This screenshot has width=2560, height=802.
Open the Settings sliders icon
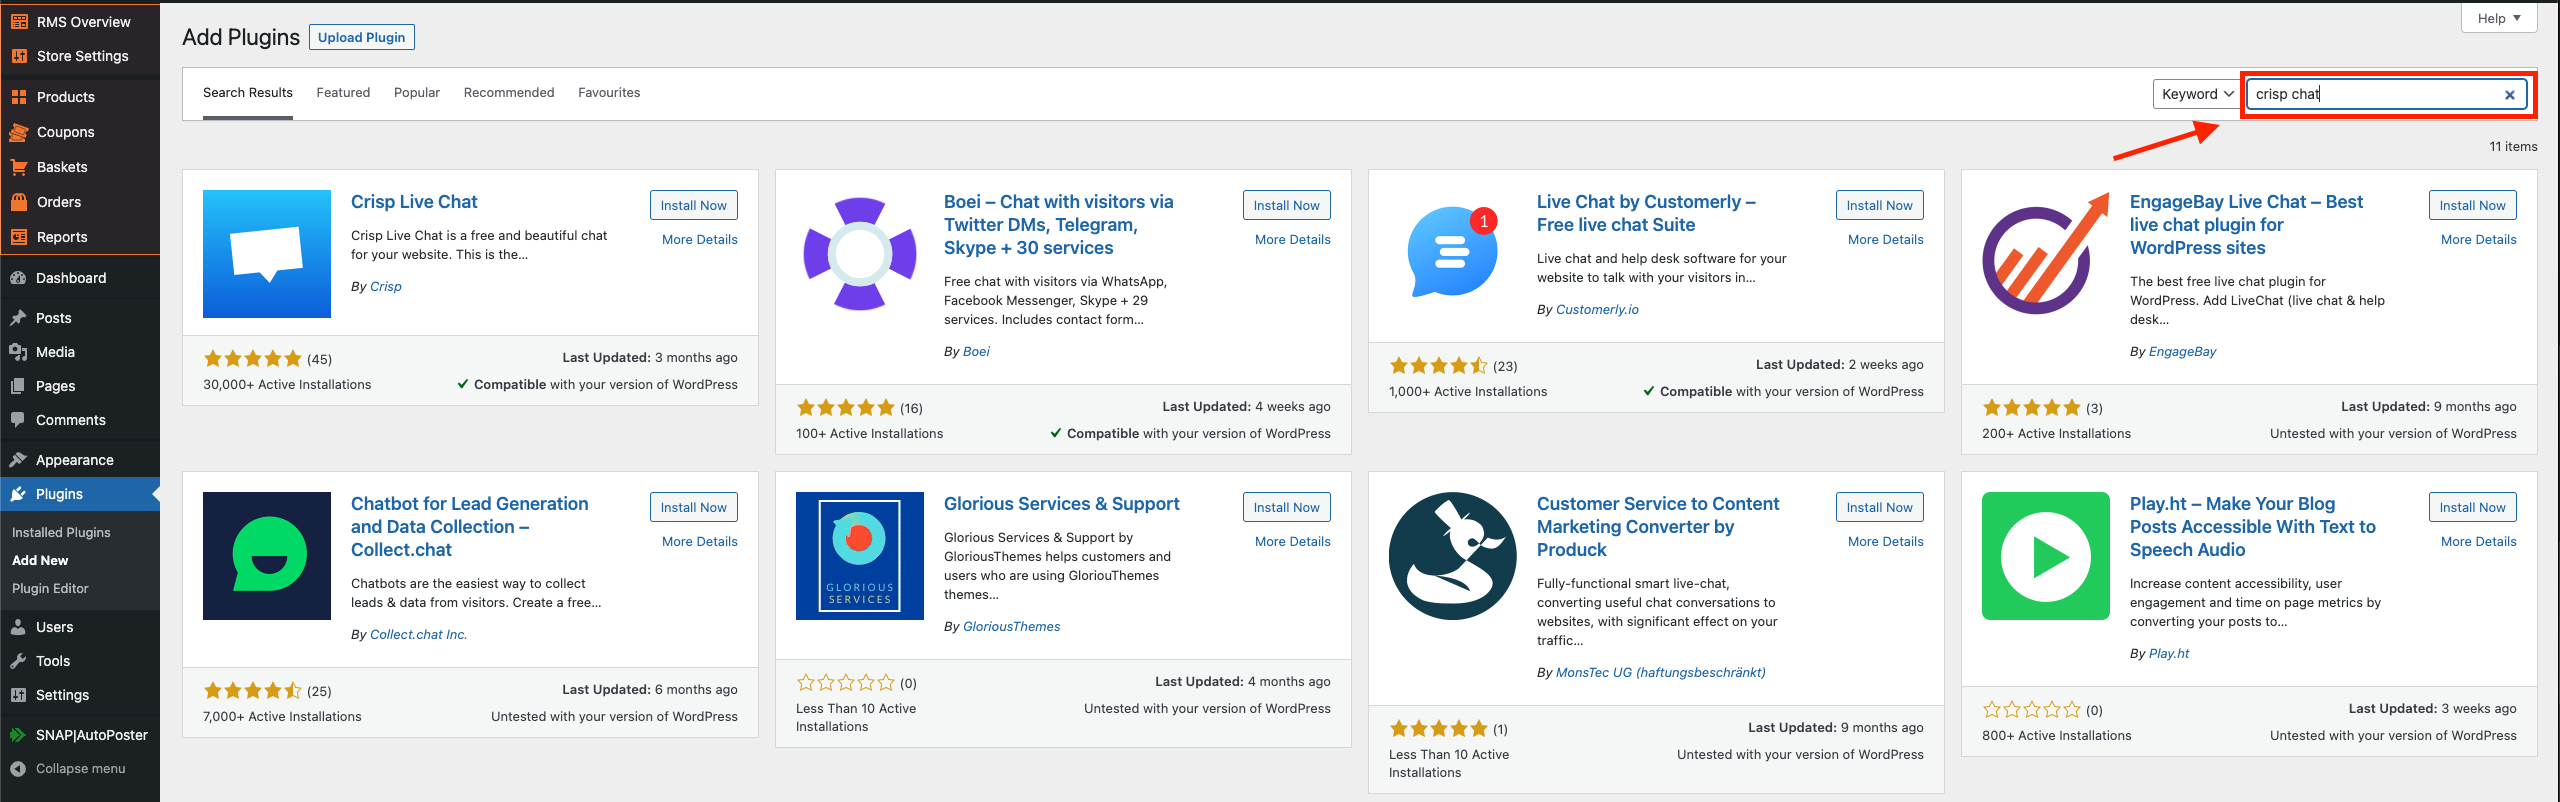tap(18, 695)
